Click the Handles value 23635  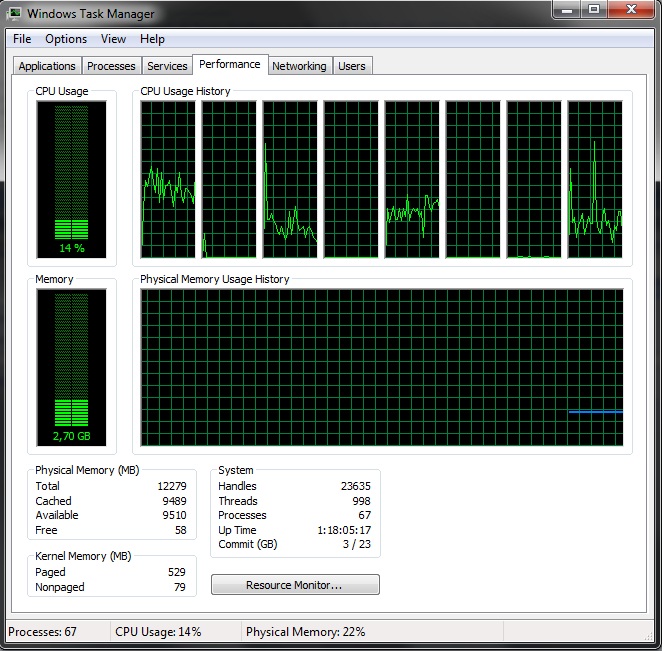356,486
